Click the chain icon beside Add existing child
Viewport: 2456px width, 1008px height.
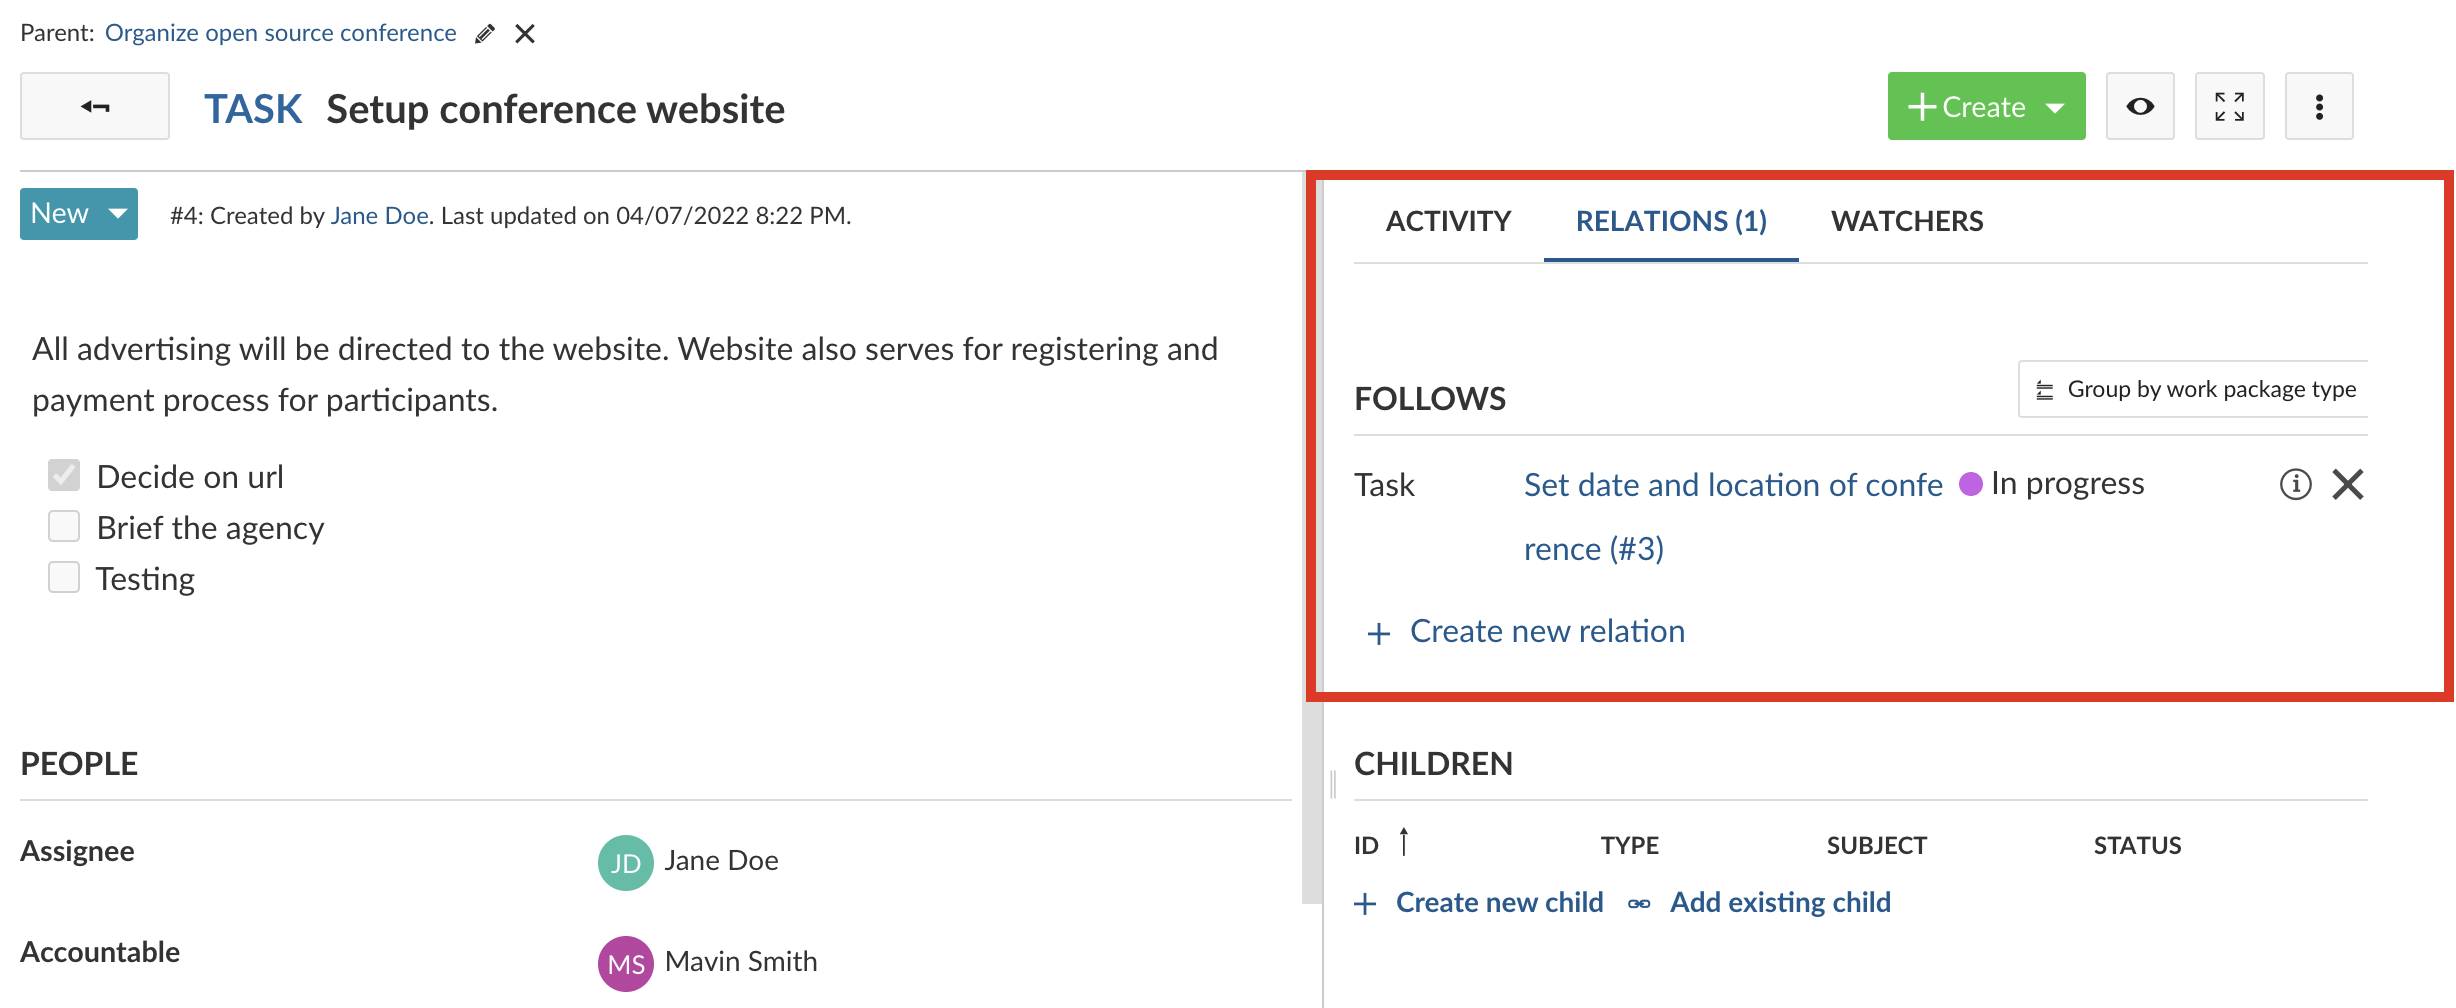(x=1640, y=901)
